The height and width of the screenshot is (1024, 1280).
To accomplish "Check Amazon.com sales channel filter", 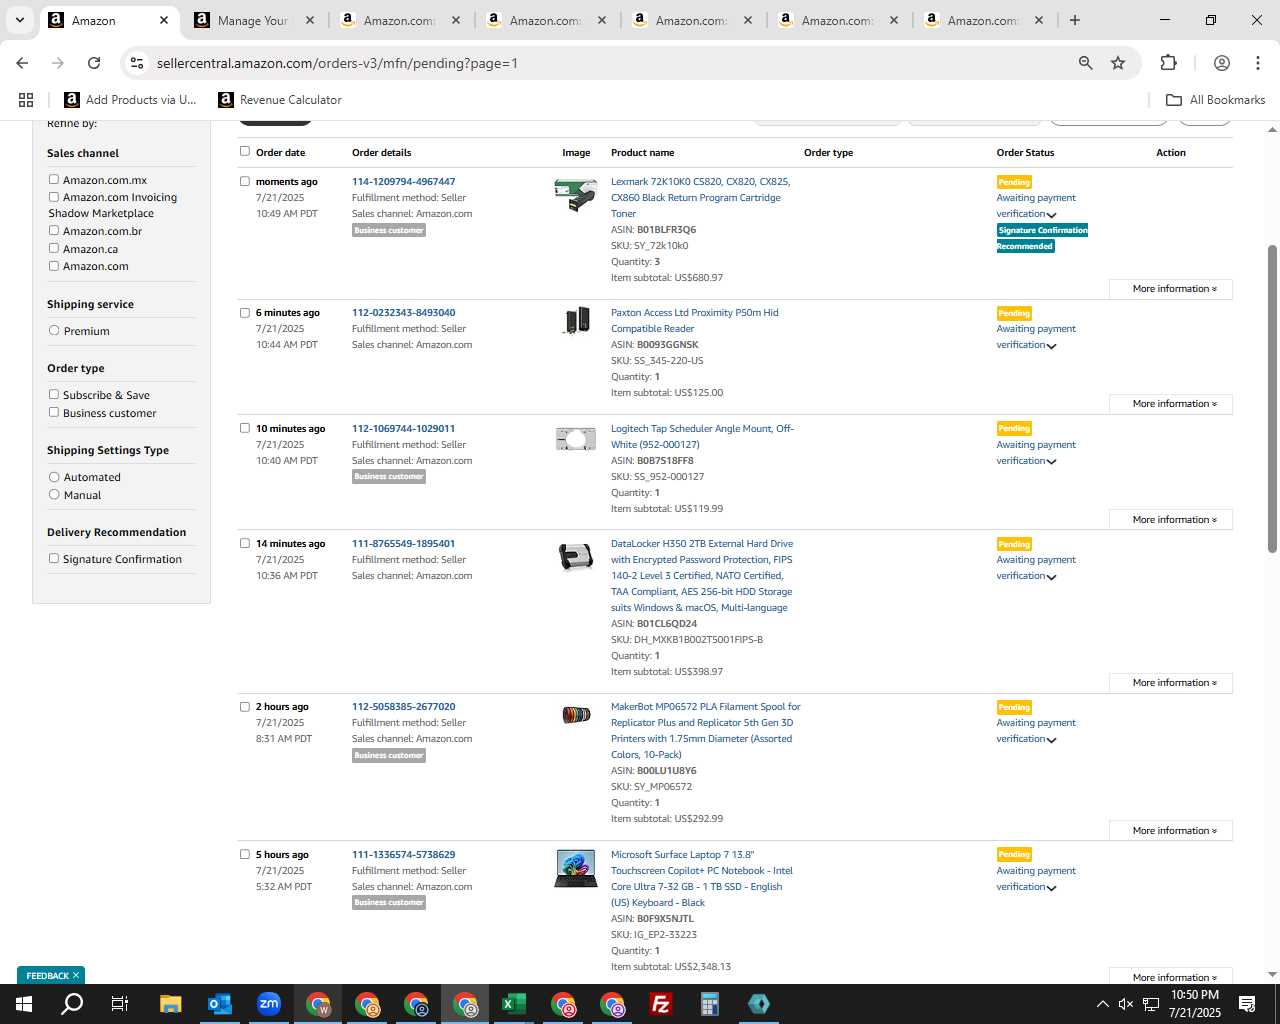I will pyautogui.click(x=54, y=266).
